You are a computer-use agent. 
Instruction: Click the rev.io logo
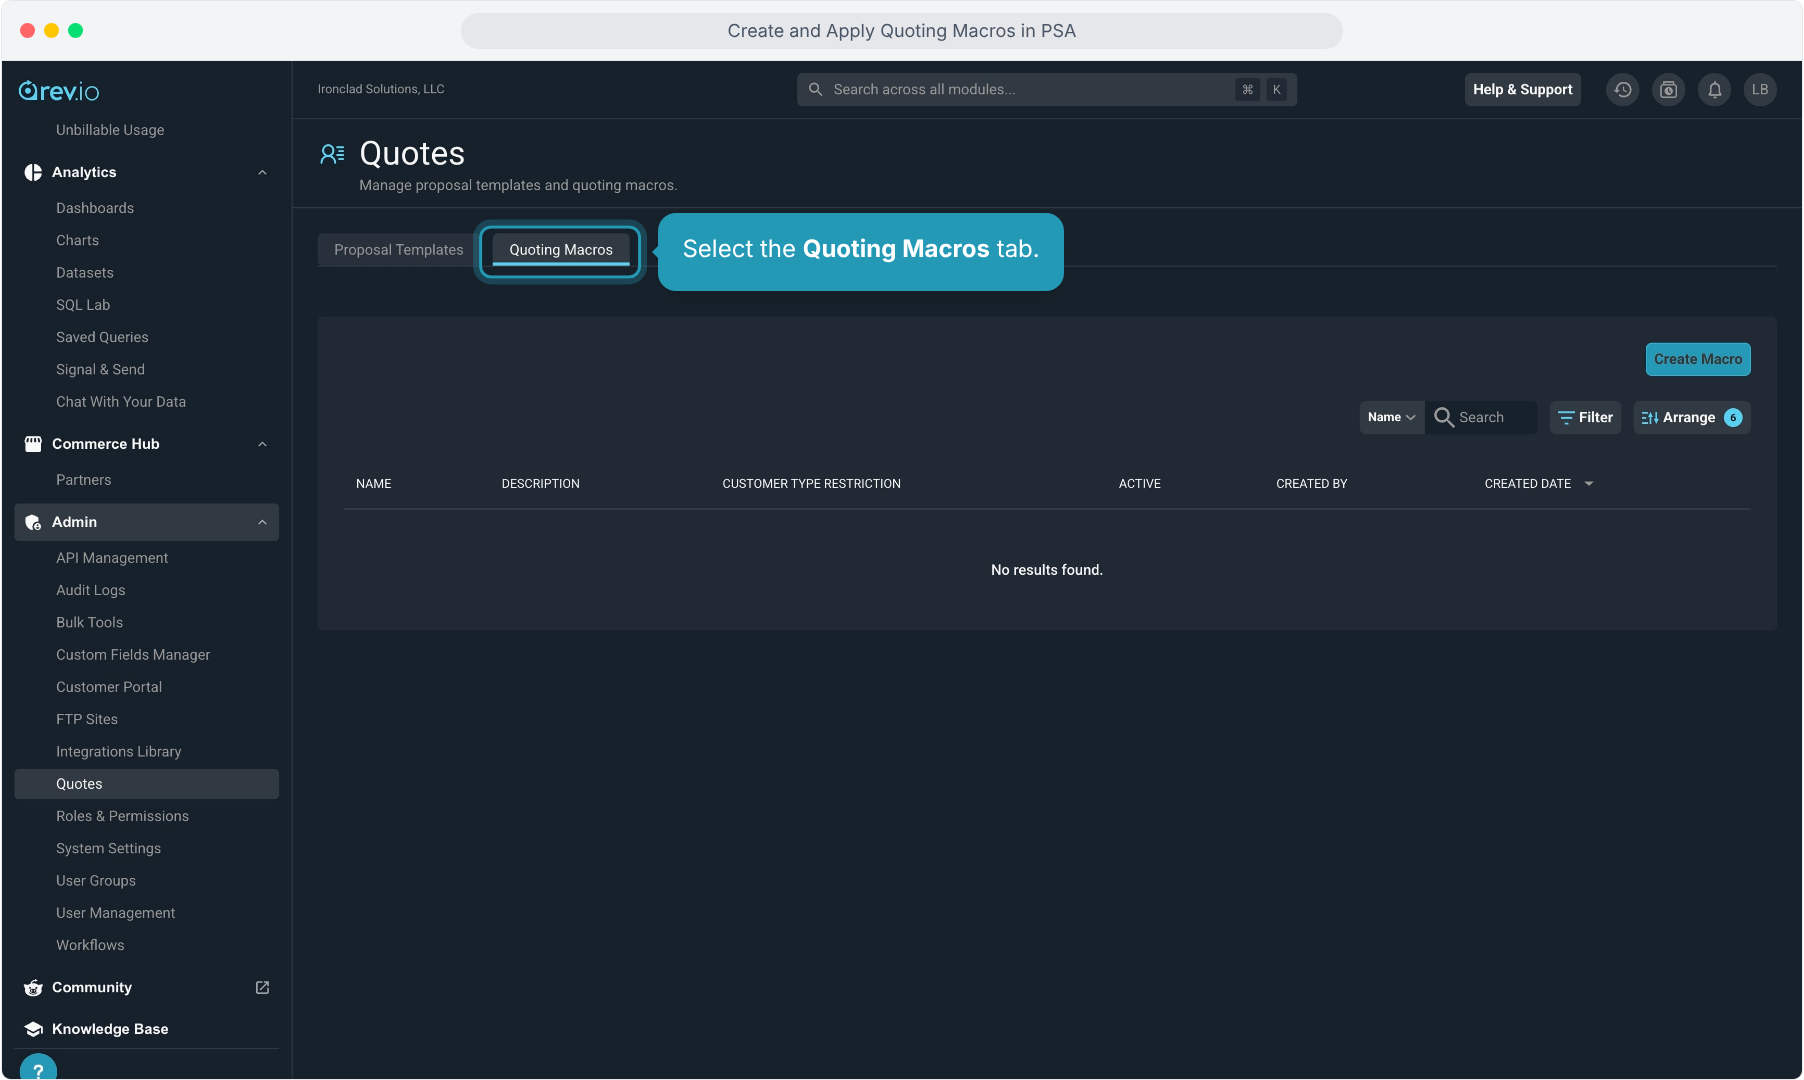point(59,91)
